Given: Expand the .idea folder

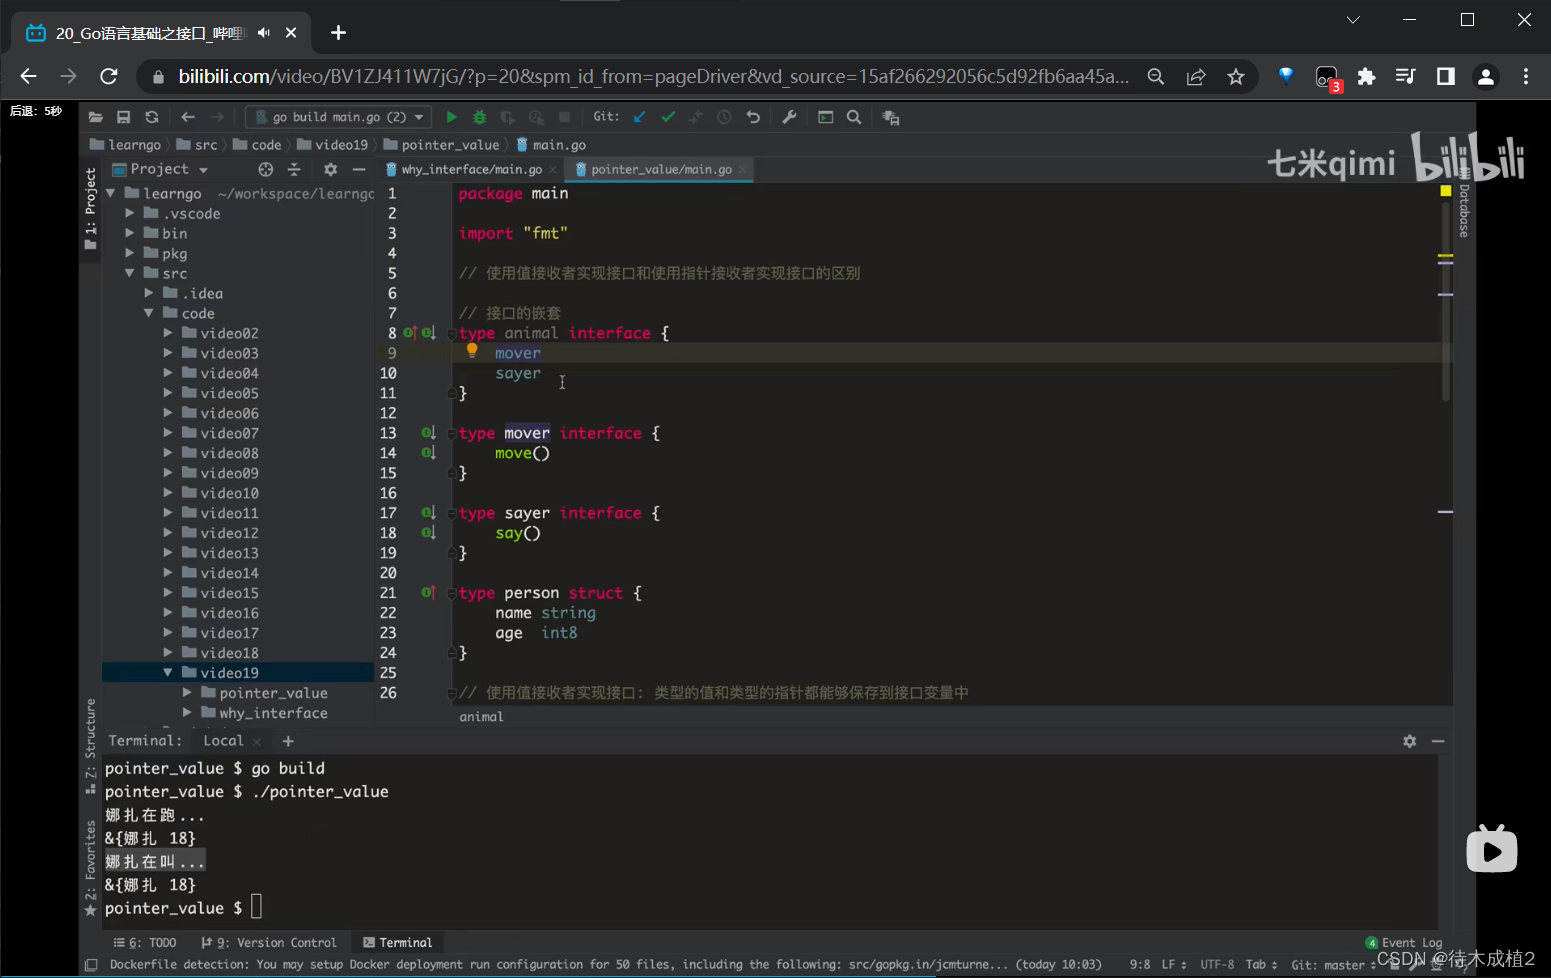Looking at the screenshot, I should point(149,293).
